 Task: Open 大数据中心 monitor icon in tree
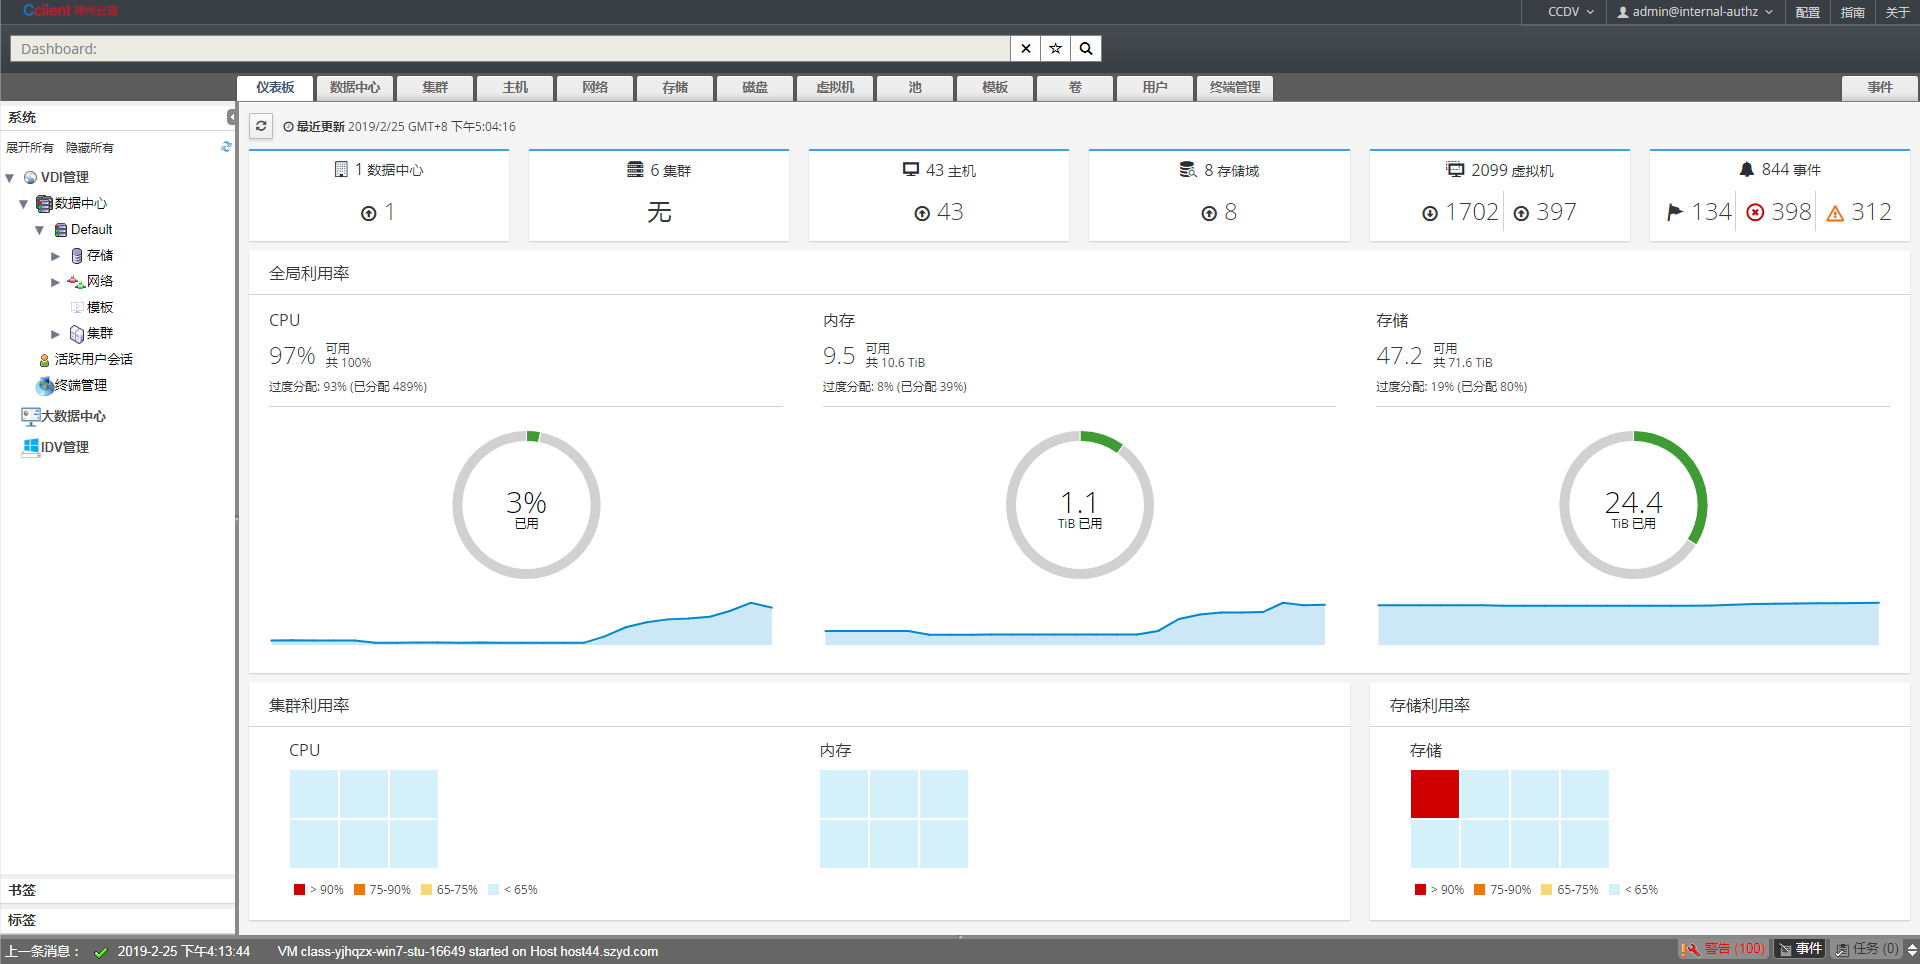tap(30, 416)
